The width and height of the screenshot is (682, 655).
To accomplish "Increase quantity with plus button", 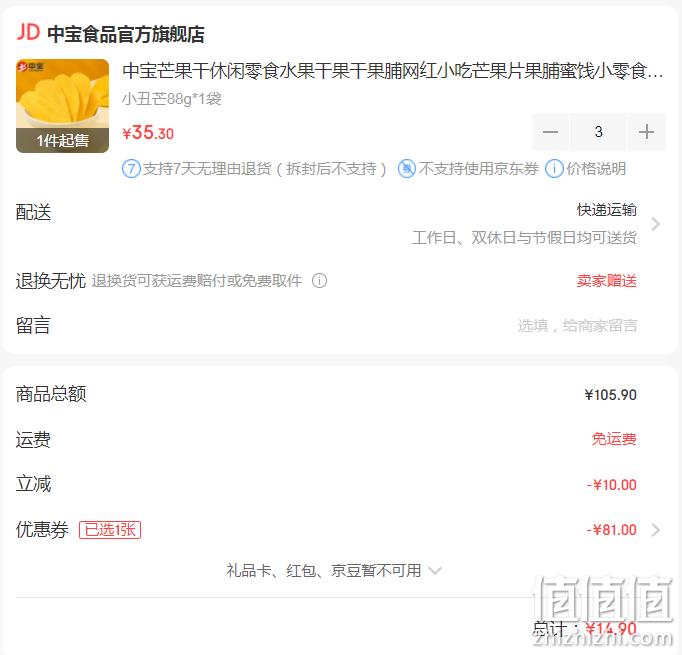I will [x=647, y=132].
